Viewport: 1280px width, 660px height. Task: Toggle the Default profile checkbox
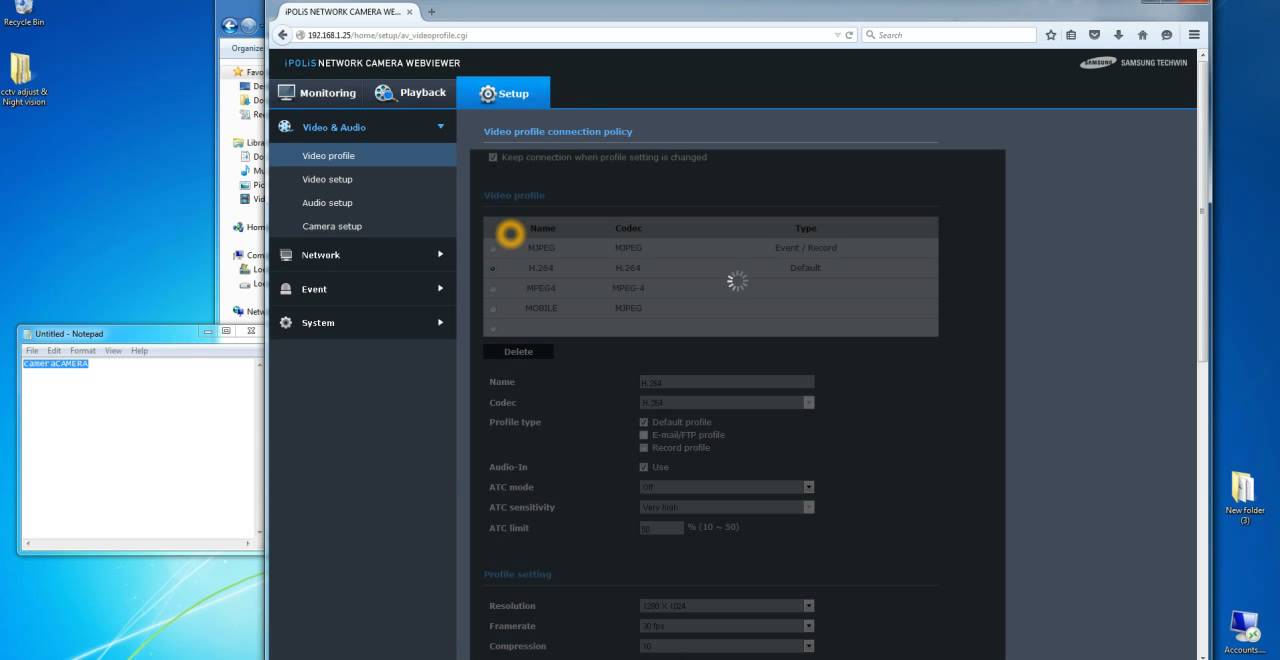click(x=644, y=422)
